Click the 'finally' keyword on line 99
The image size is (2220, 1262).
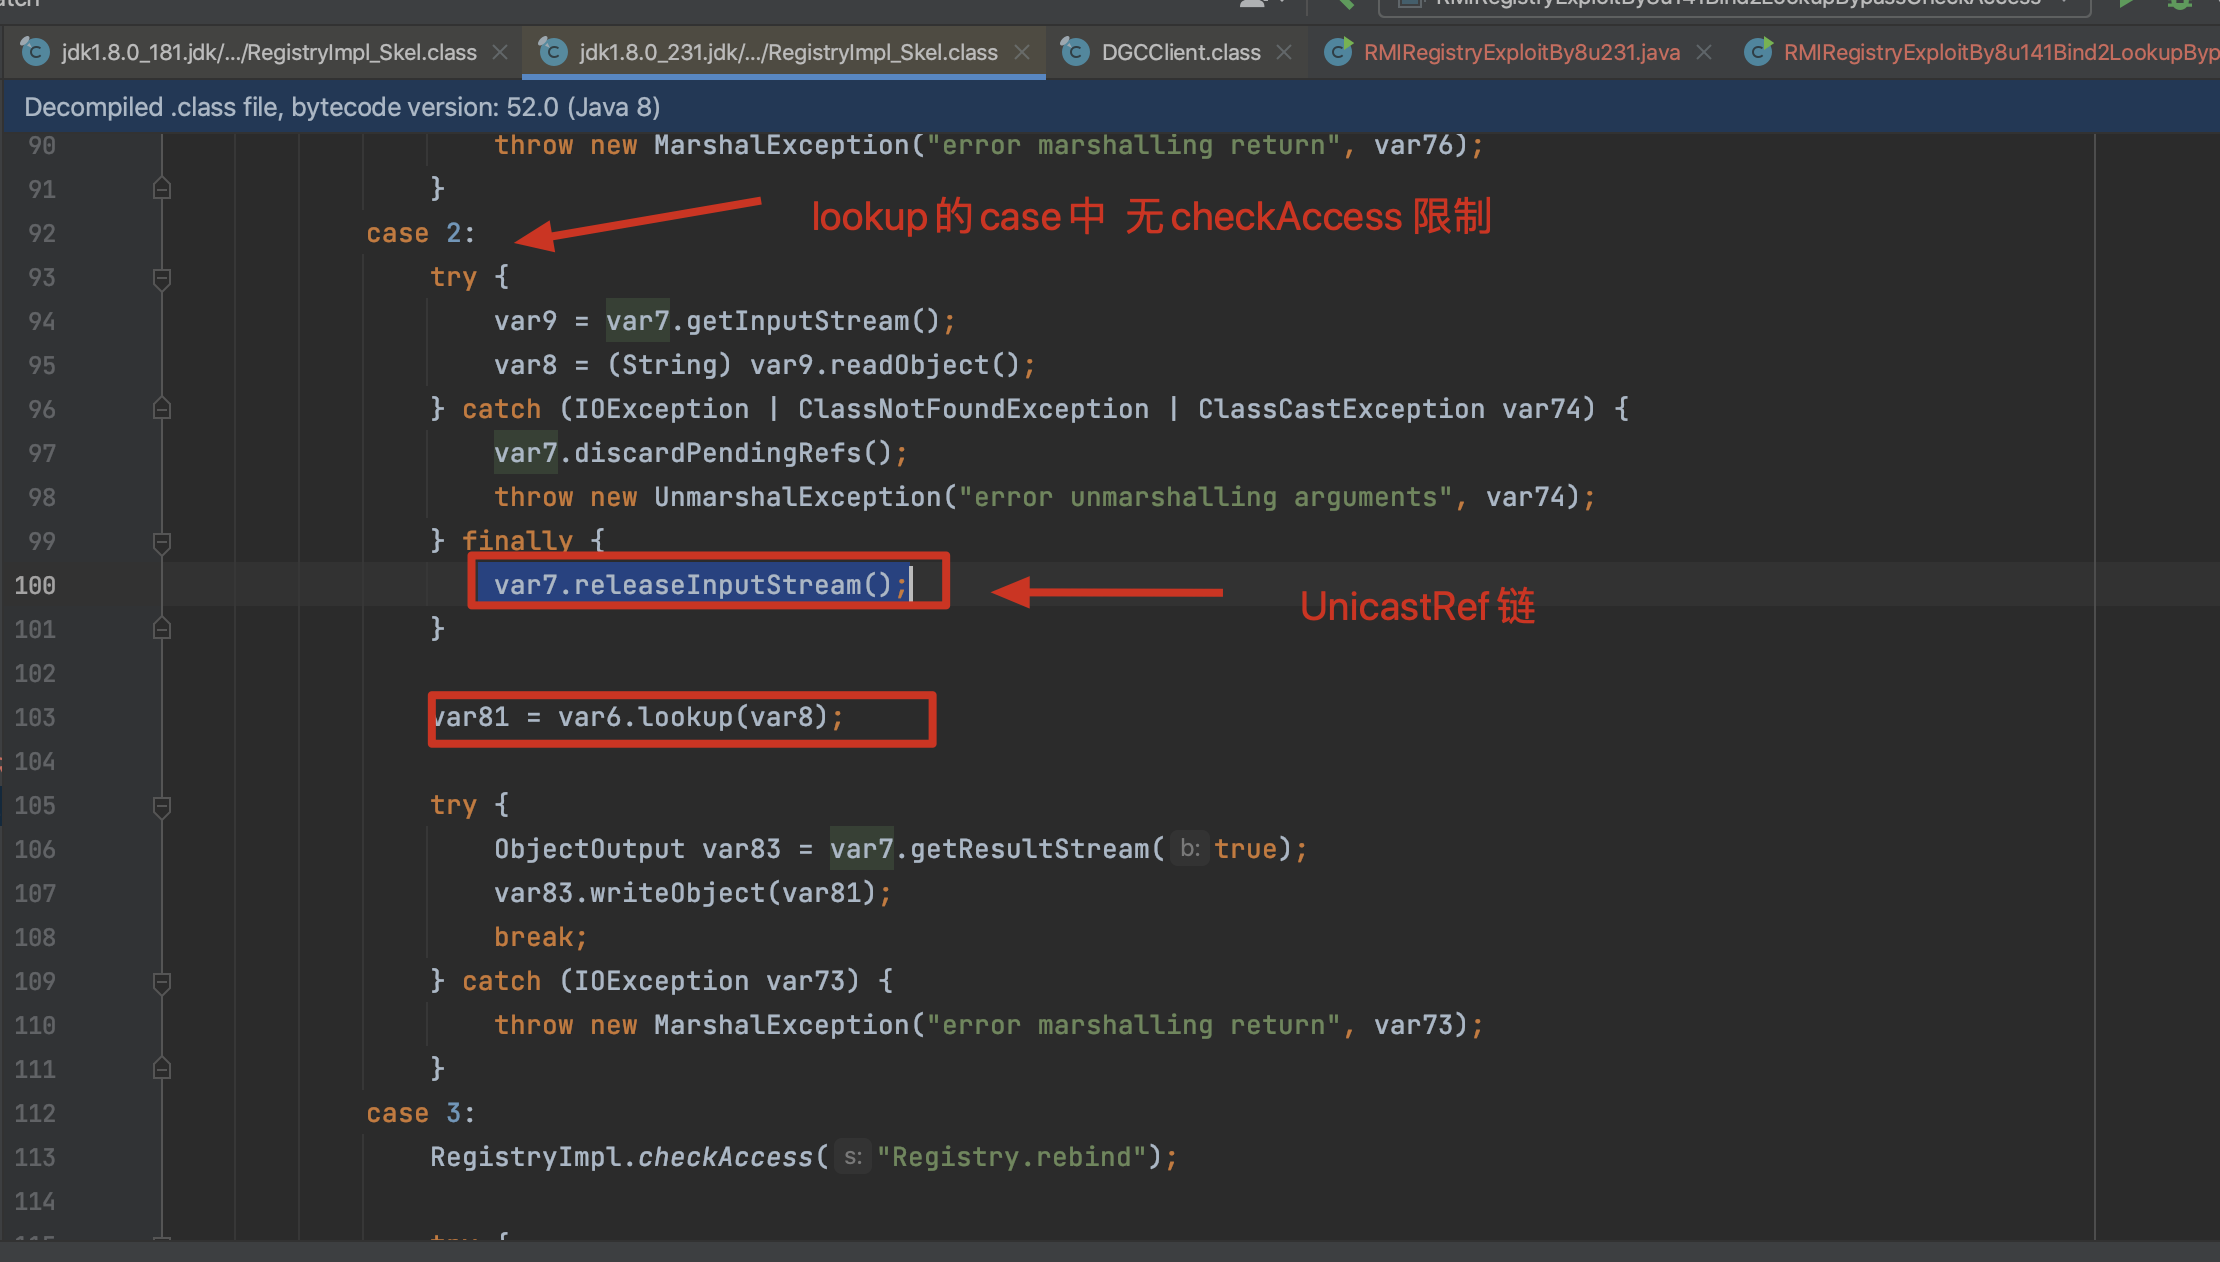pos(517,541)
